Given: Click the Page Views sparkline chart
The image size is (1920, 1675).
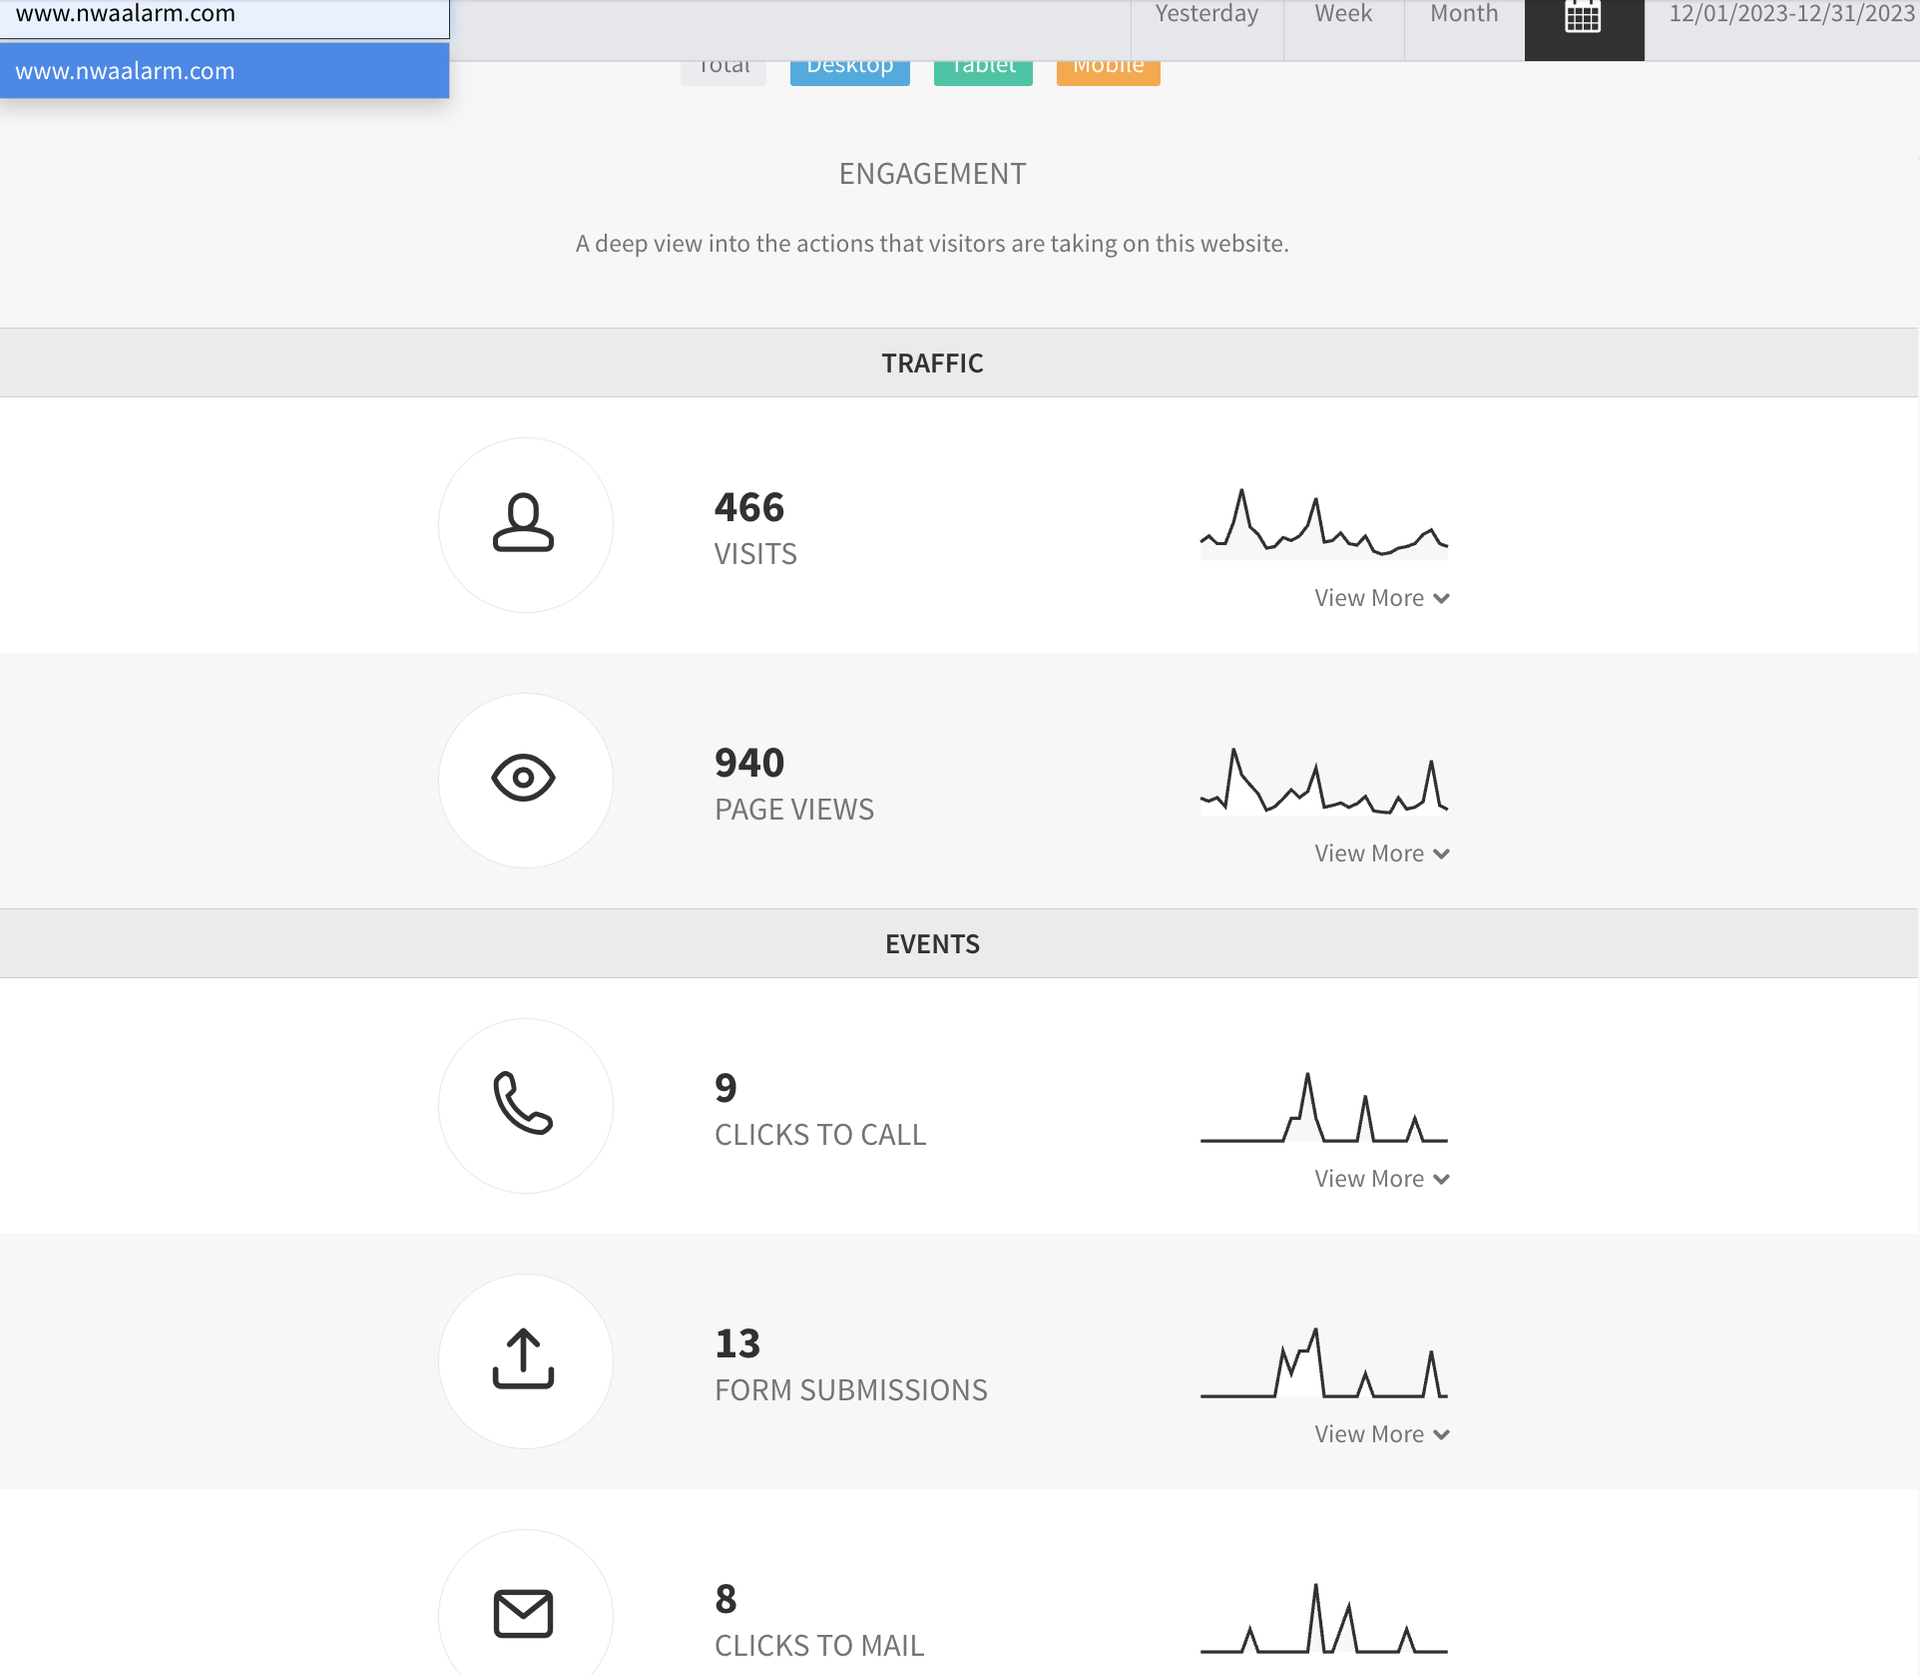Looking at the screenshot, I should click(1323, 781).
